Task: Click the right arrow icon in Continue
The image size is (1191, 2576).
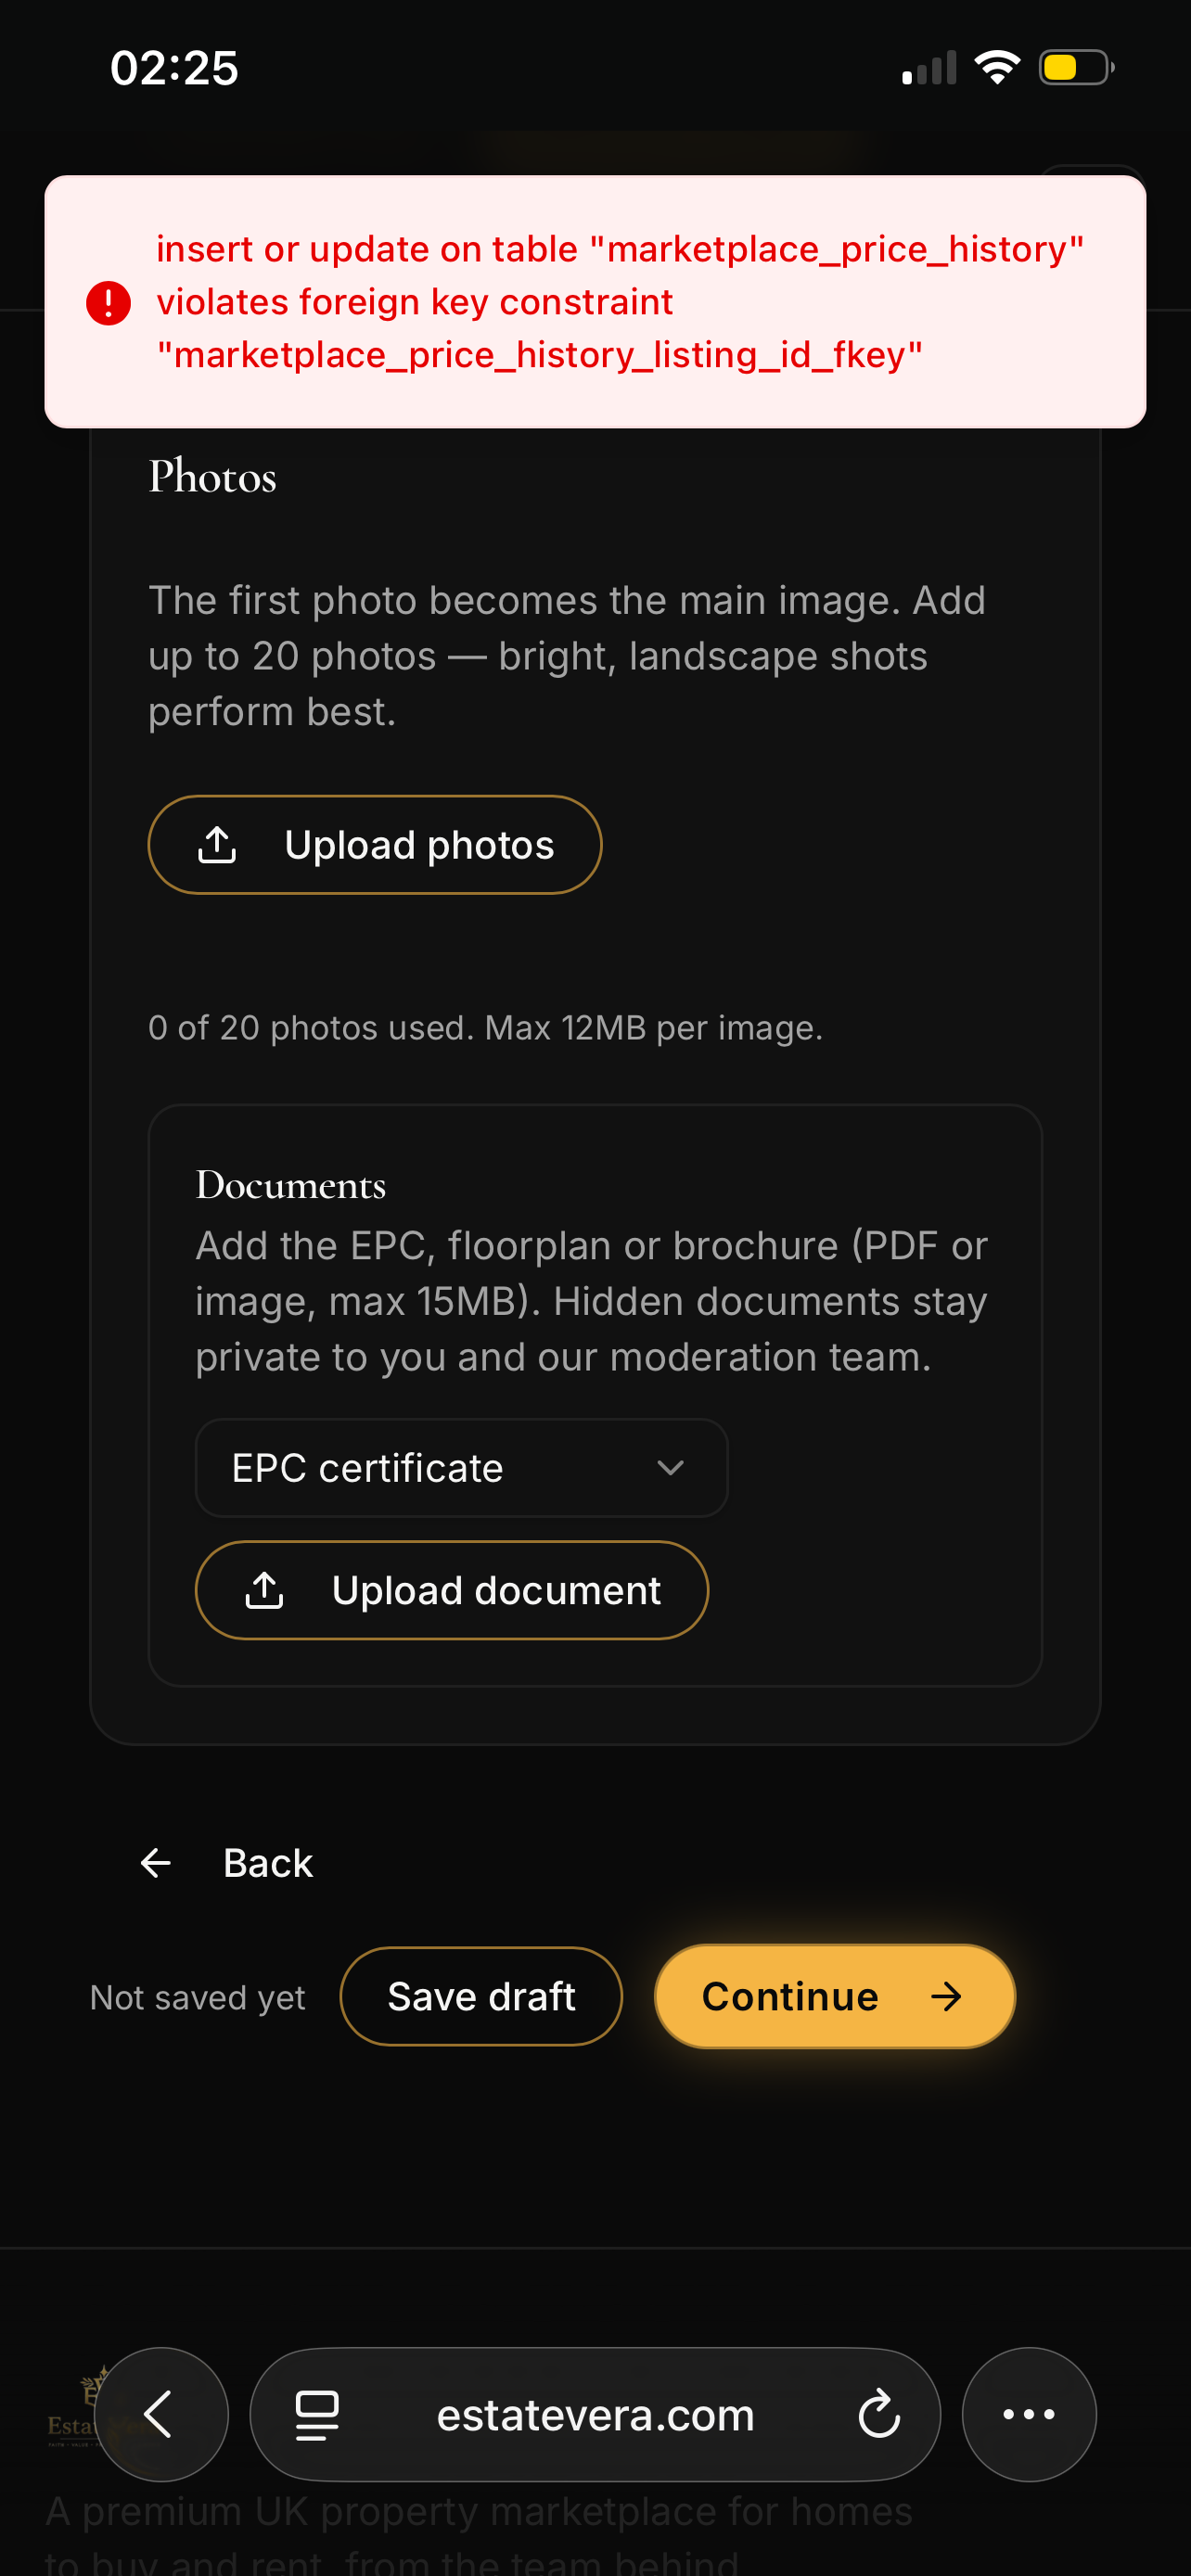Action: (x=946, y=1997)
